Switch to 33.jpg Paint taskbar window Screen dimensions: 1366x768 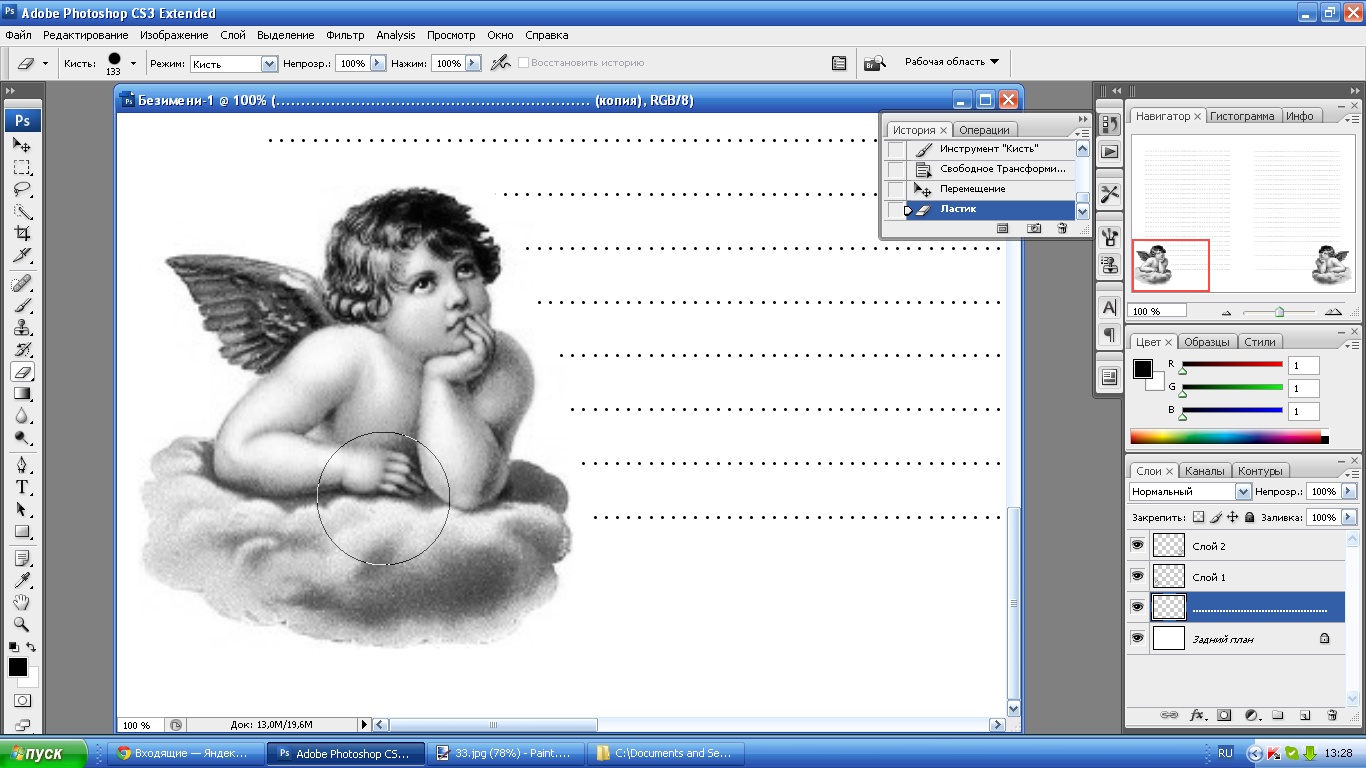[506, 753]
